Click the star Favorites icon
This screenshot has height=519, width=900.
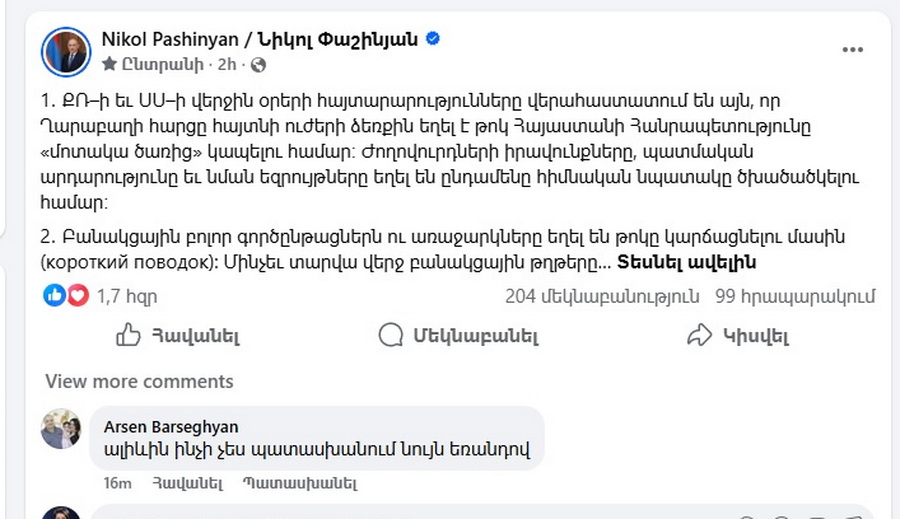(x=109, y=64)
